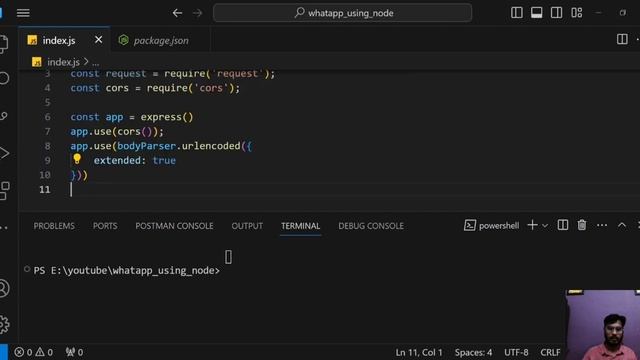
Task: Open the package.json tab
Action: pyautogui.click(x=161, y=40)
